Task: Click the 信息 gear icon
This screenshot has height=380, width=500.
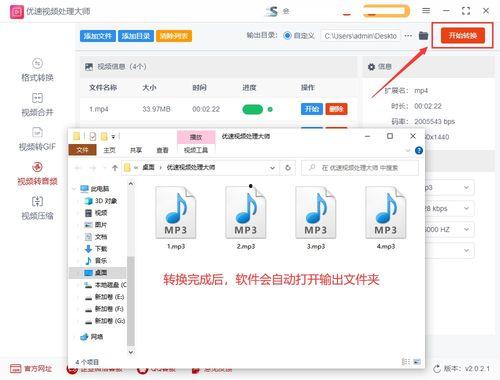Action: [371, 67]
